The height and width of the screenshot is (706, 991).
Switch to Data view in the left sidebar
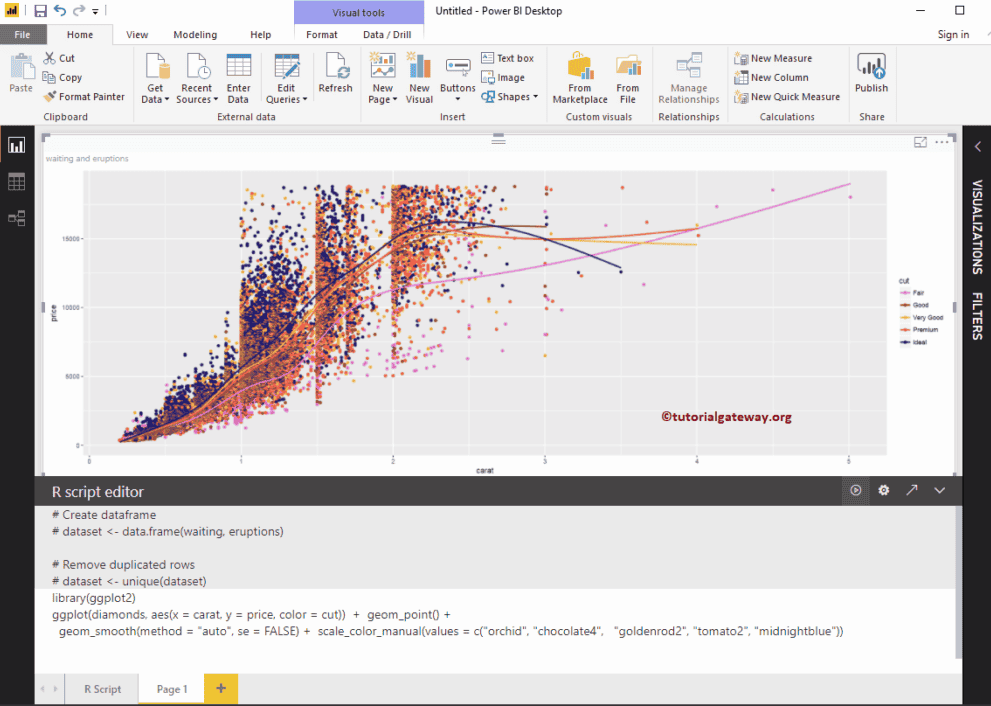[16, 181]
